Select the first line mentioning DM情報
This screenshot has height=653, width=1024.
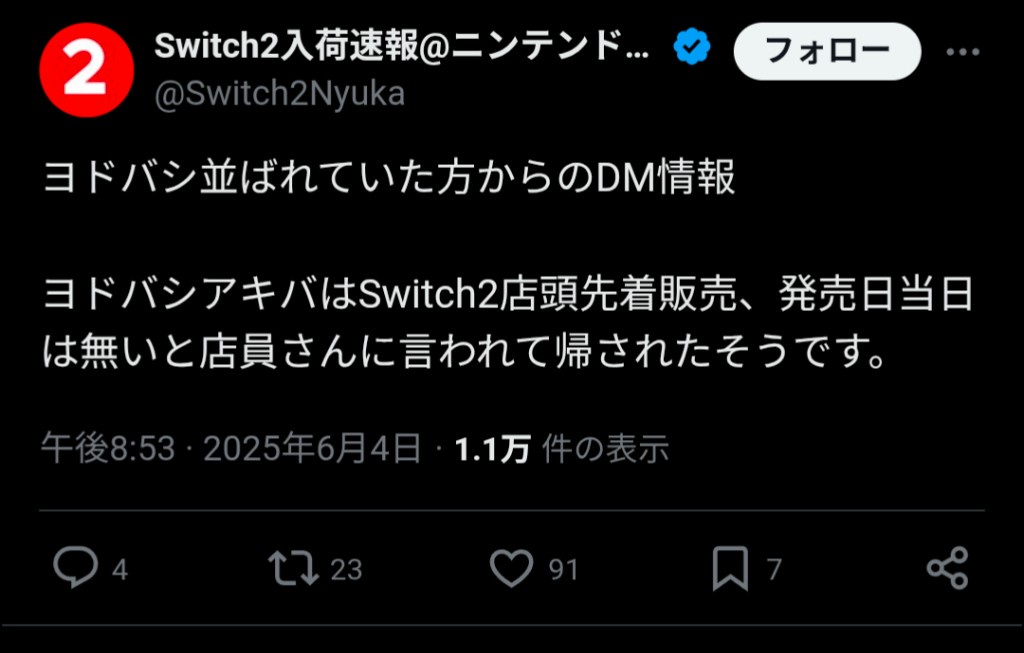389,177
